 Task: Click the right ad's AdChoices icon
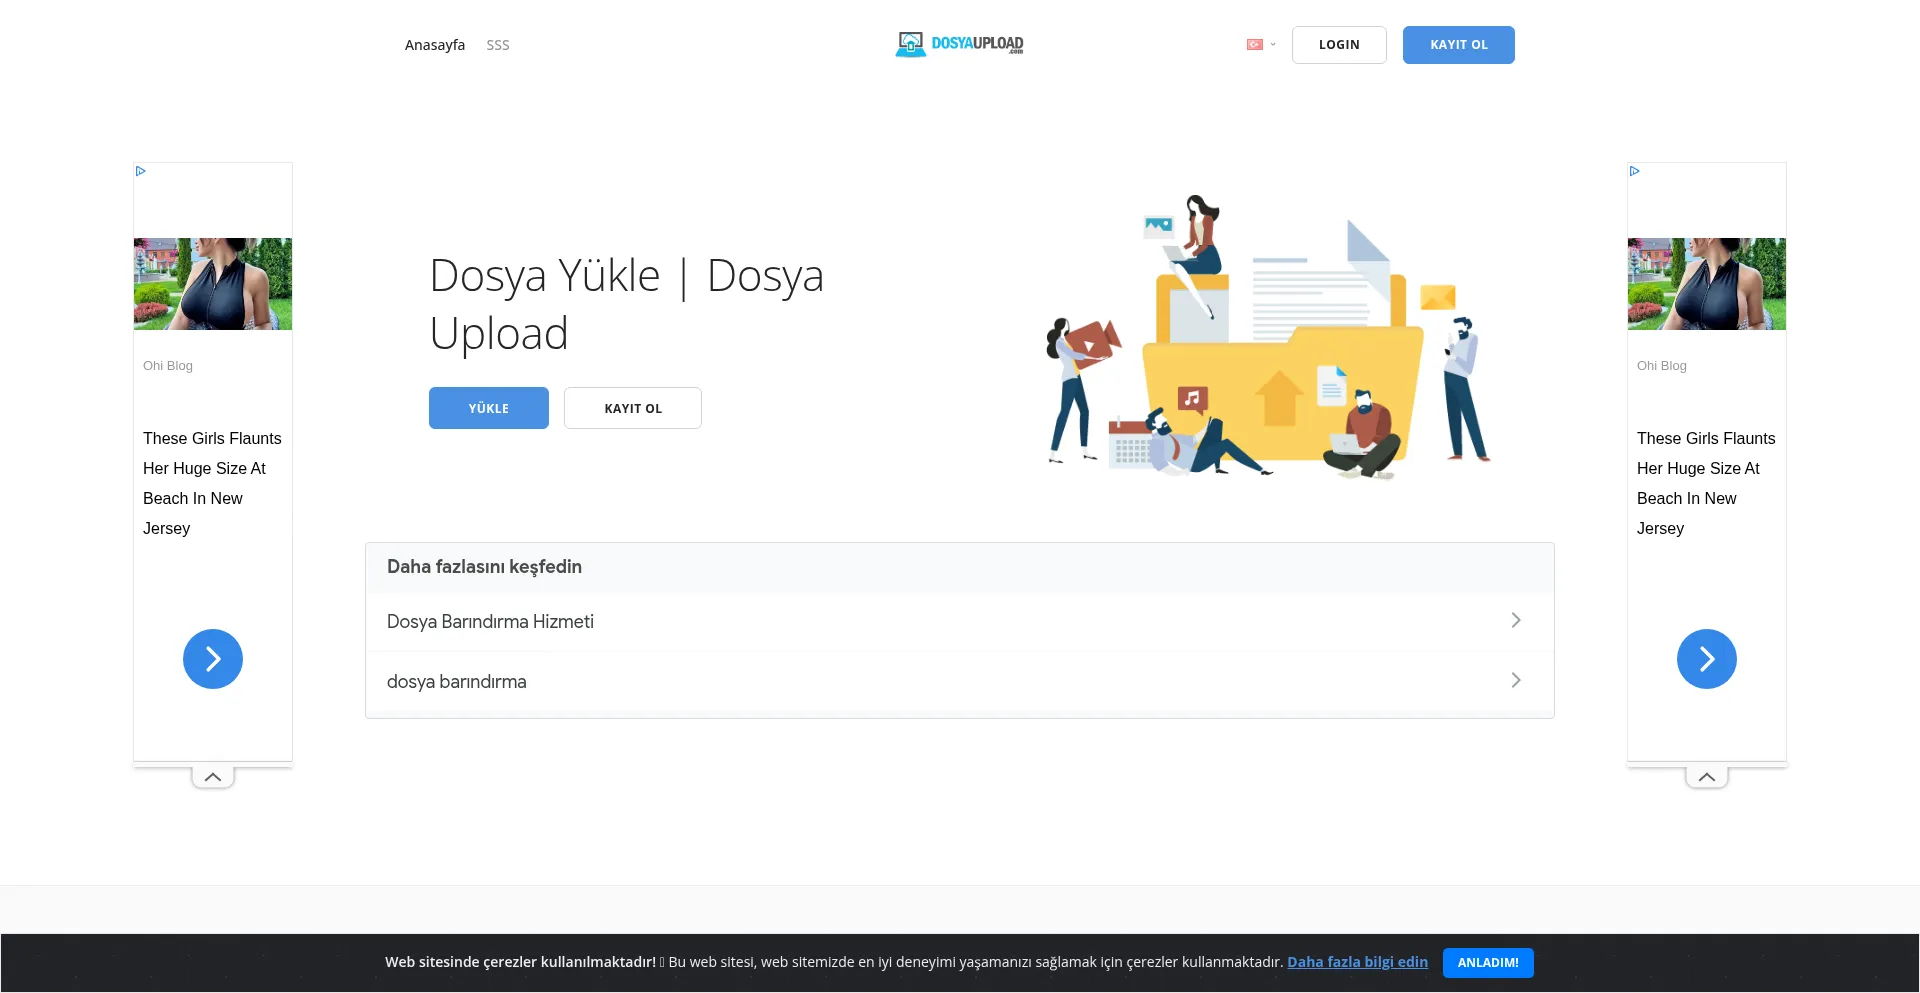[x=1635, y=171]
